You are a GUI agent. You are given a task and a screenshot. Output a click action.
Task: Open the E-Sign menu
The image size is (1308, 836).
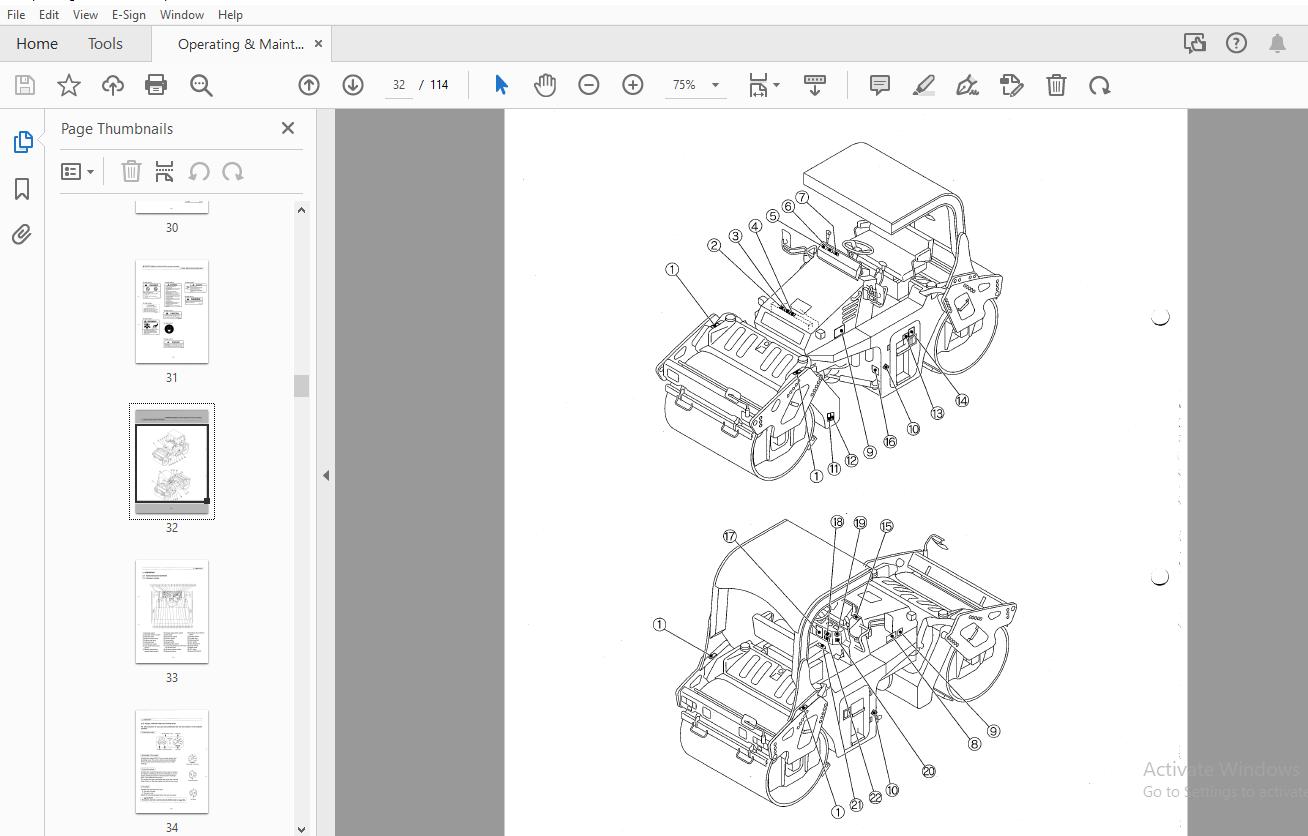(x=129, y=15)
